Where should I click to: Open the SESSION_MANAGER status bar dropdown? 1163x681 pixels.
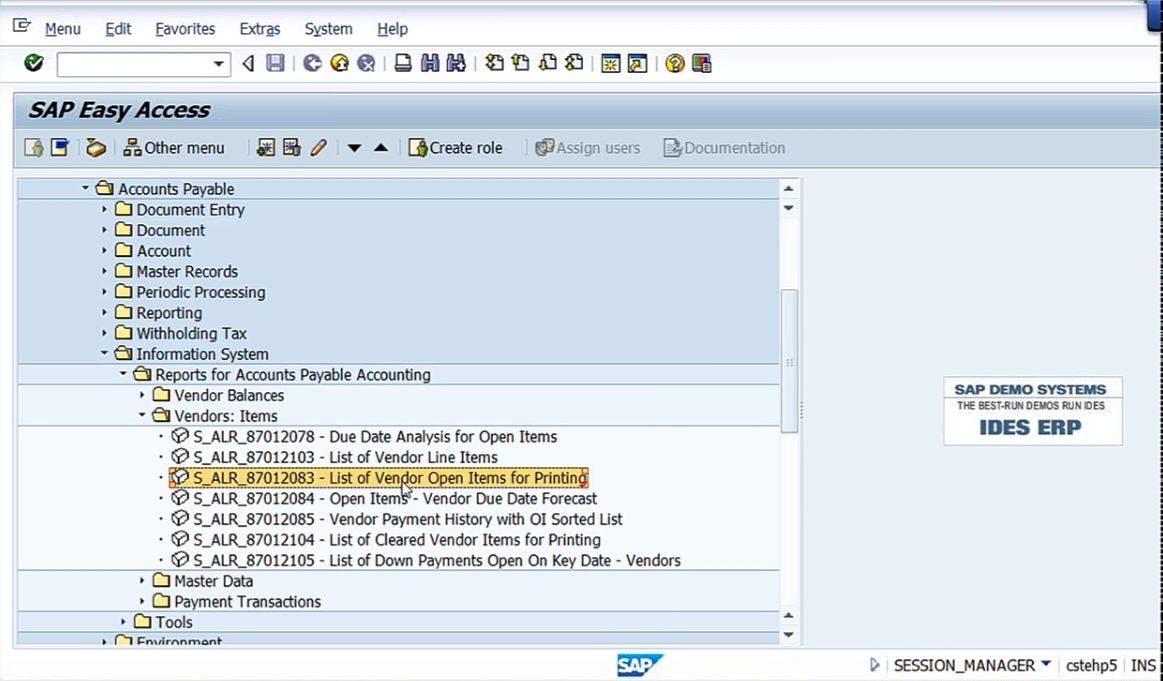[1046, 664]
